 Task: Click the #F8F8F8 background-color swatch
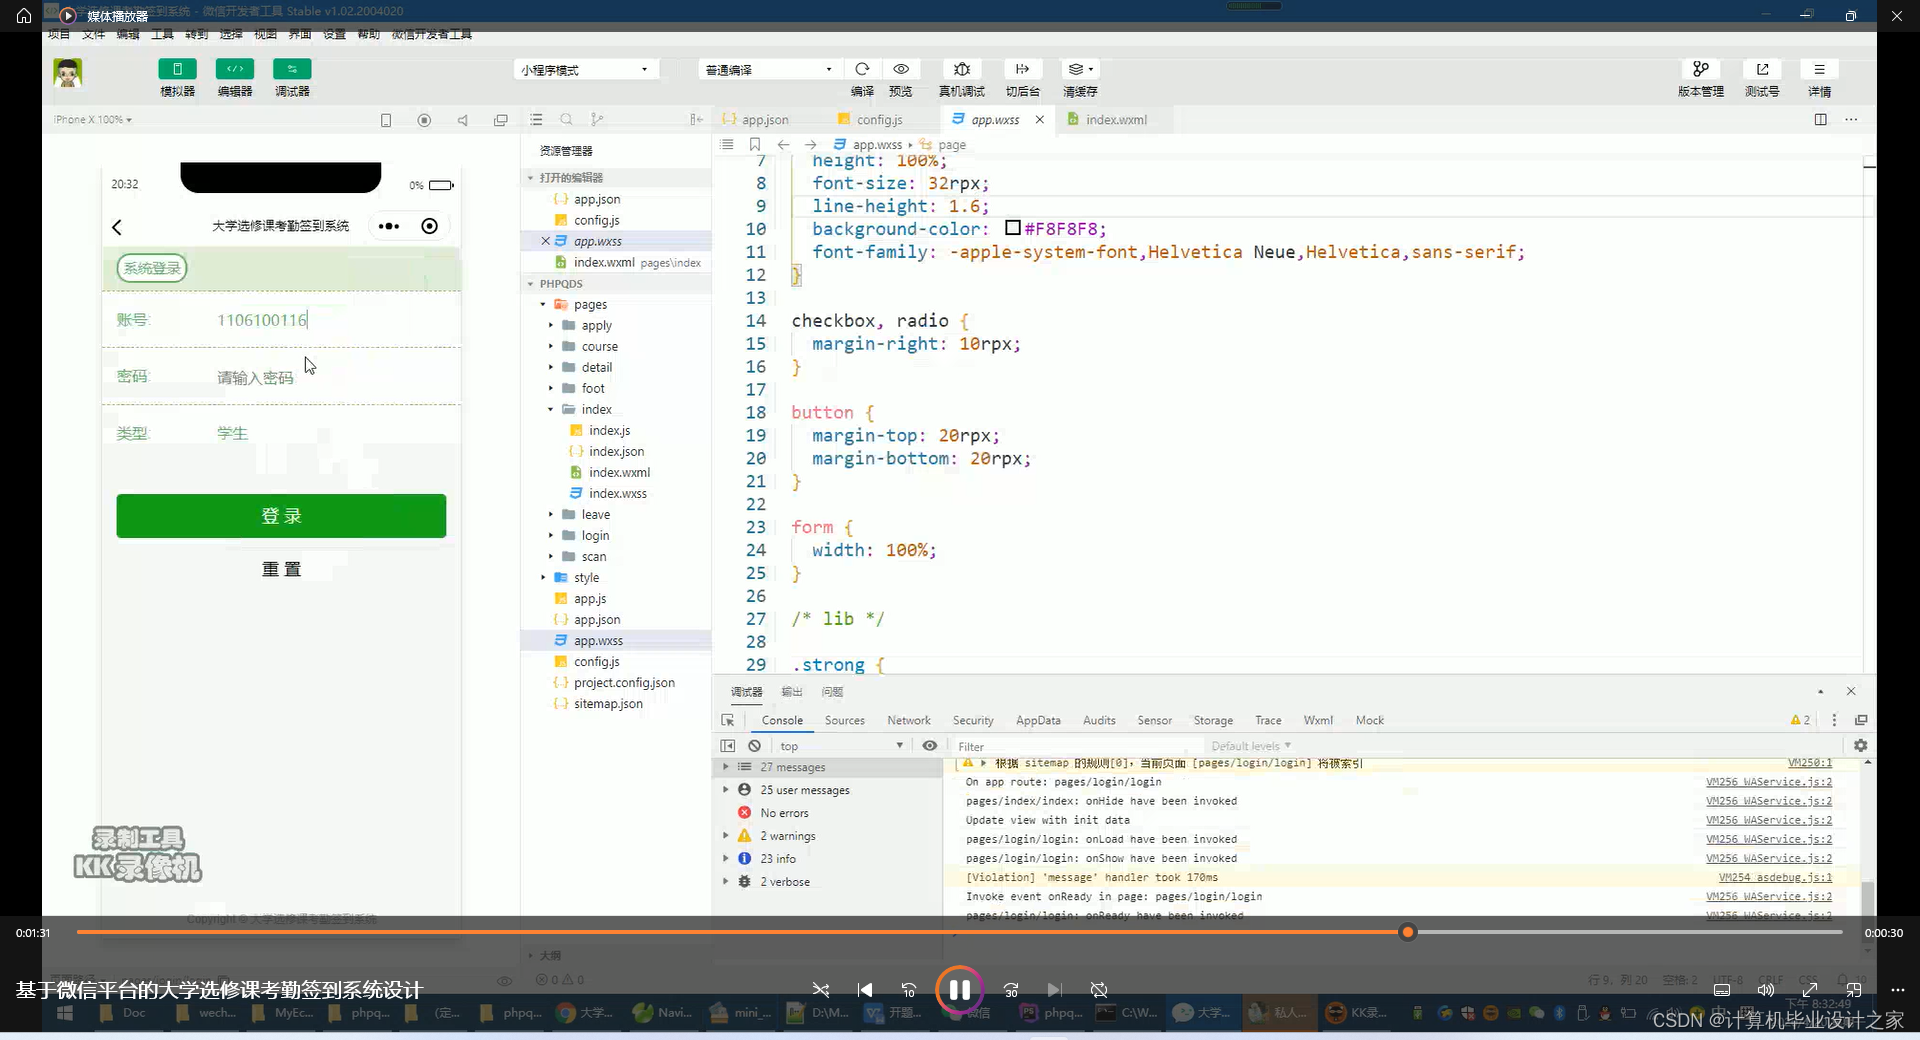(1013, 228)
